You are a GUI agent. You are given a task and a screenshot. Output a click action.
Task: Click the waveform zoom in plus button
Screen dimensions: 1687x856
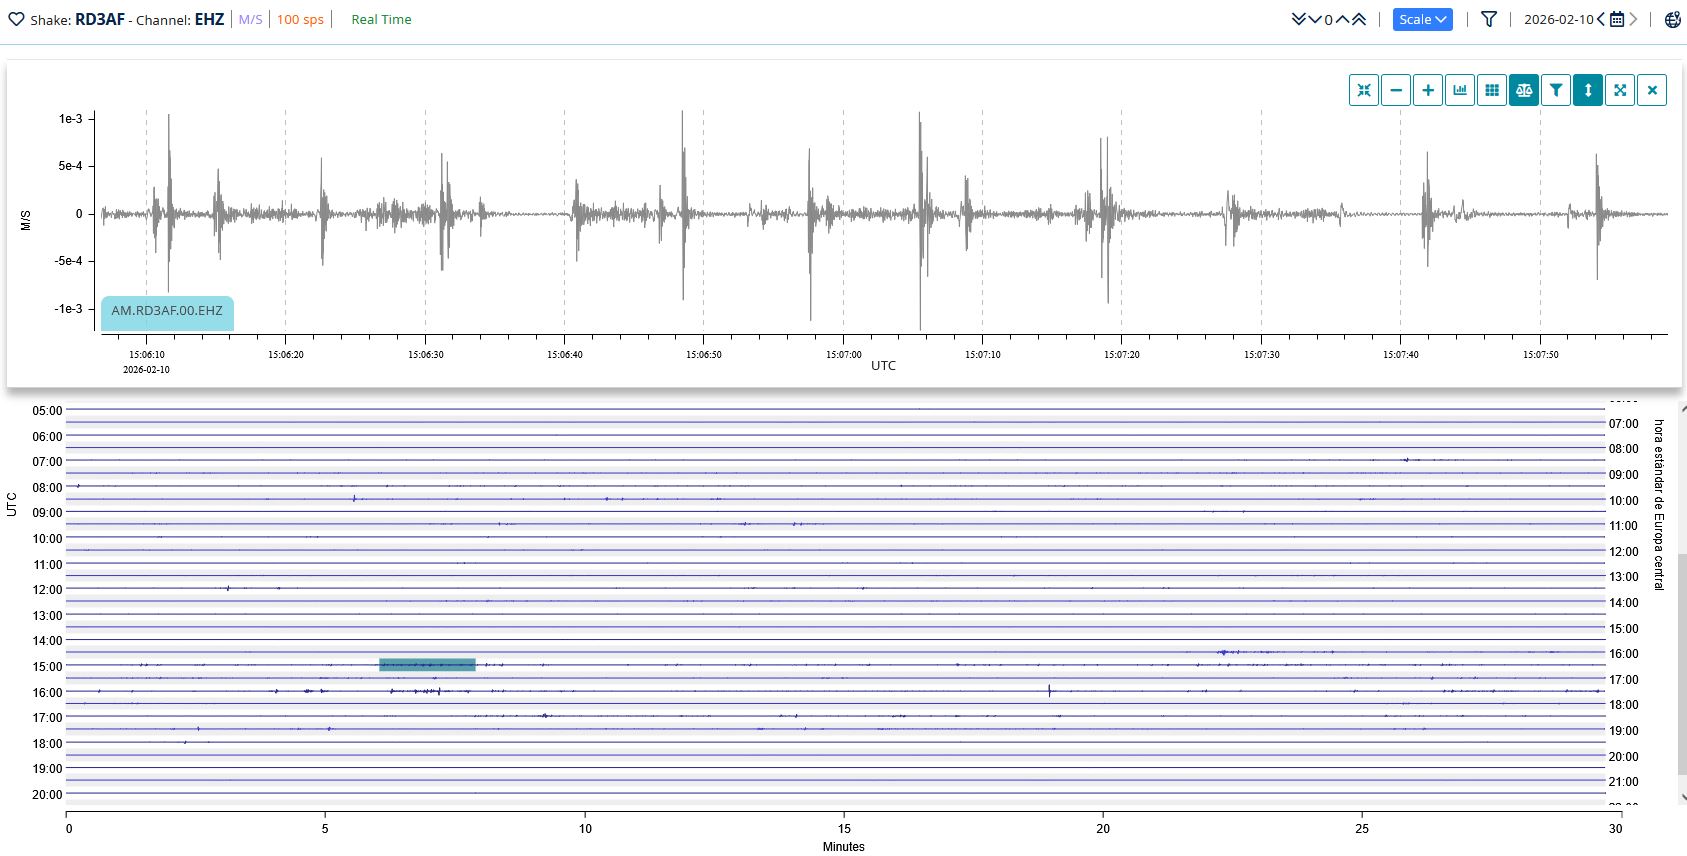point(1428,90)
